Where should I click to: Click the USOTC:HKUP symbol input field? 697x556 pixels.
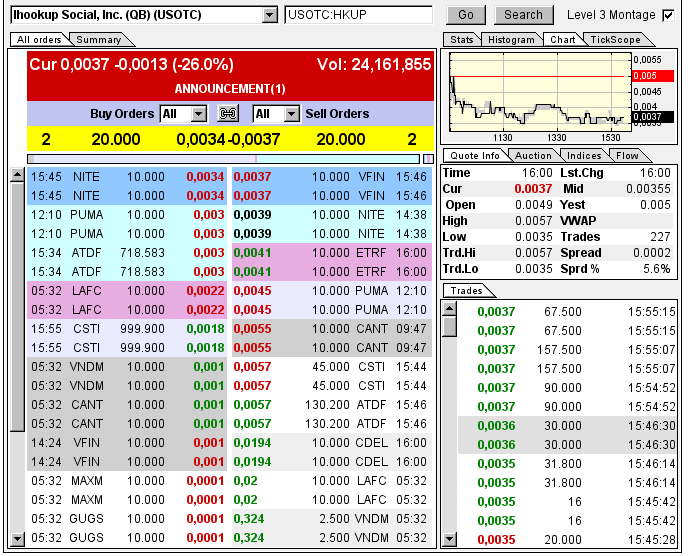click(360, 15)
